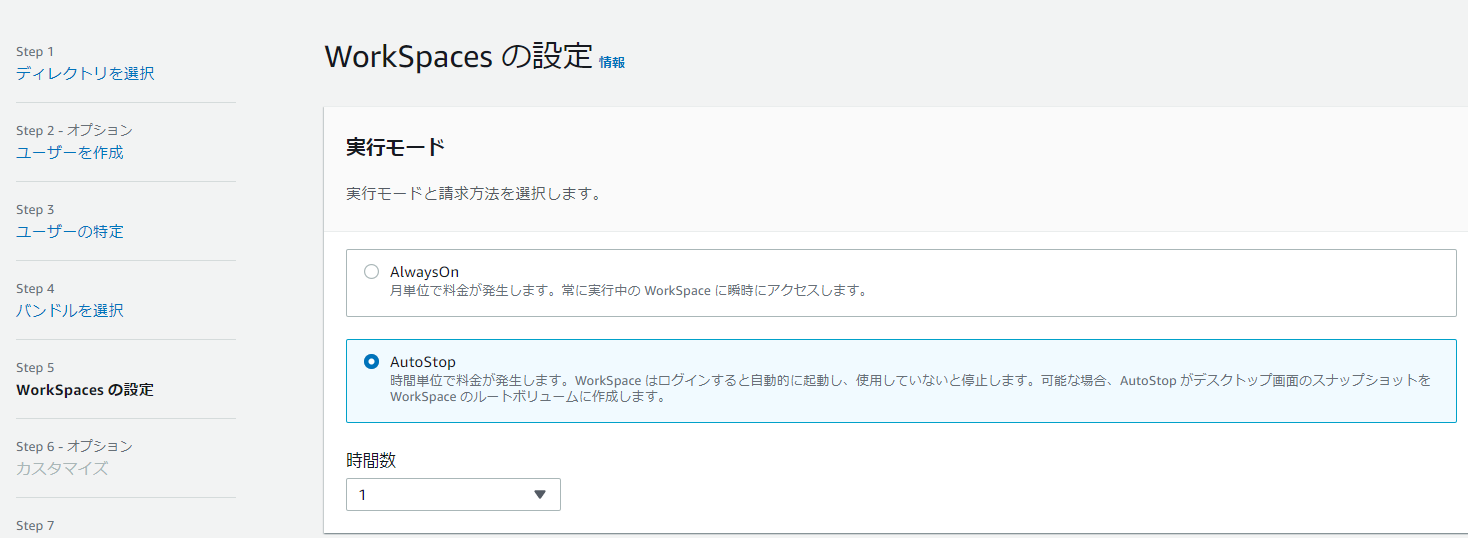Click the Step 6 - オプション label
This screenshot has height=538, width=1468.
pos(74,446)
